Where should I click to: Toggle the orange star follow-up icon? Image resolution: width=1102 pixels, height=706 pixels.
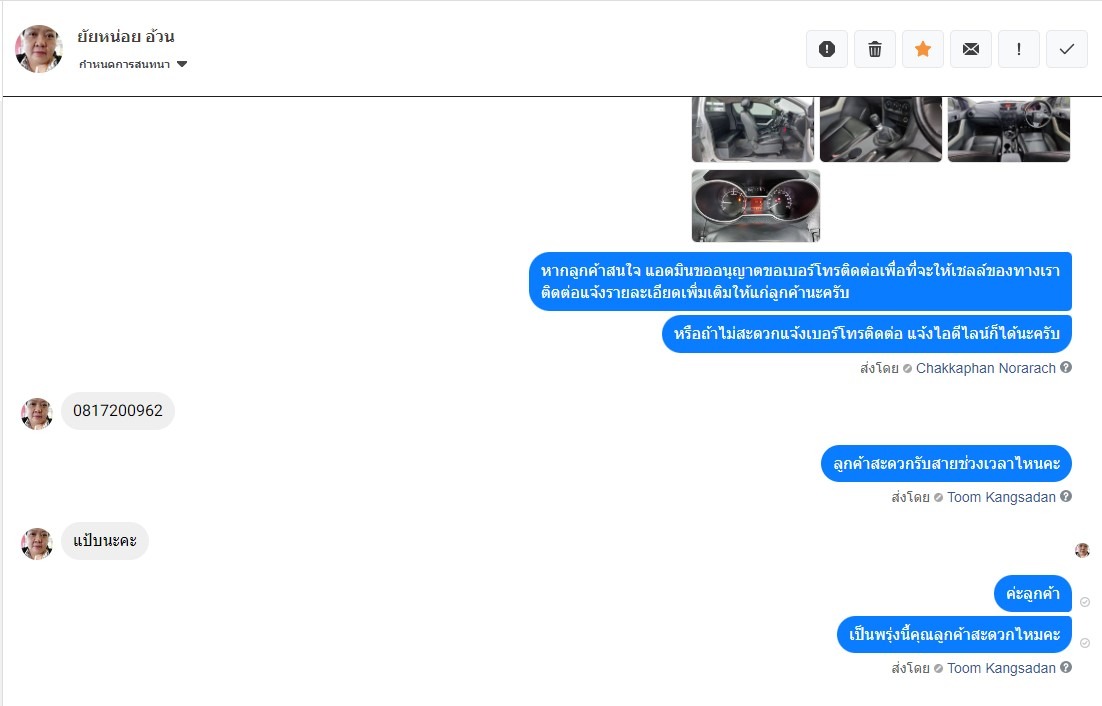coord(923,49)
